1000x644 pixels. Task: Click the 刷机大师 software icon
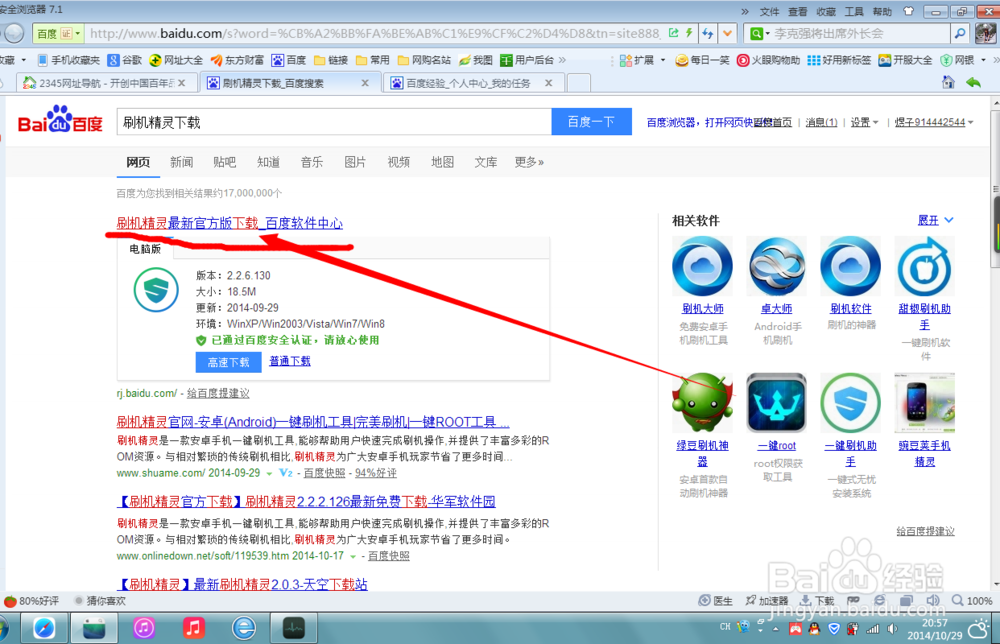click(702, 267)
